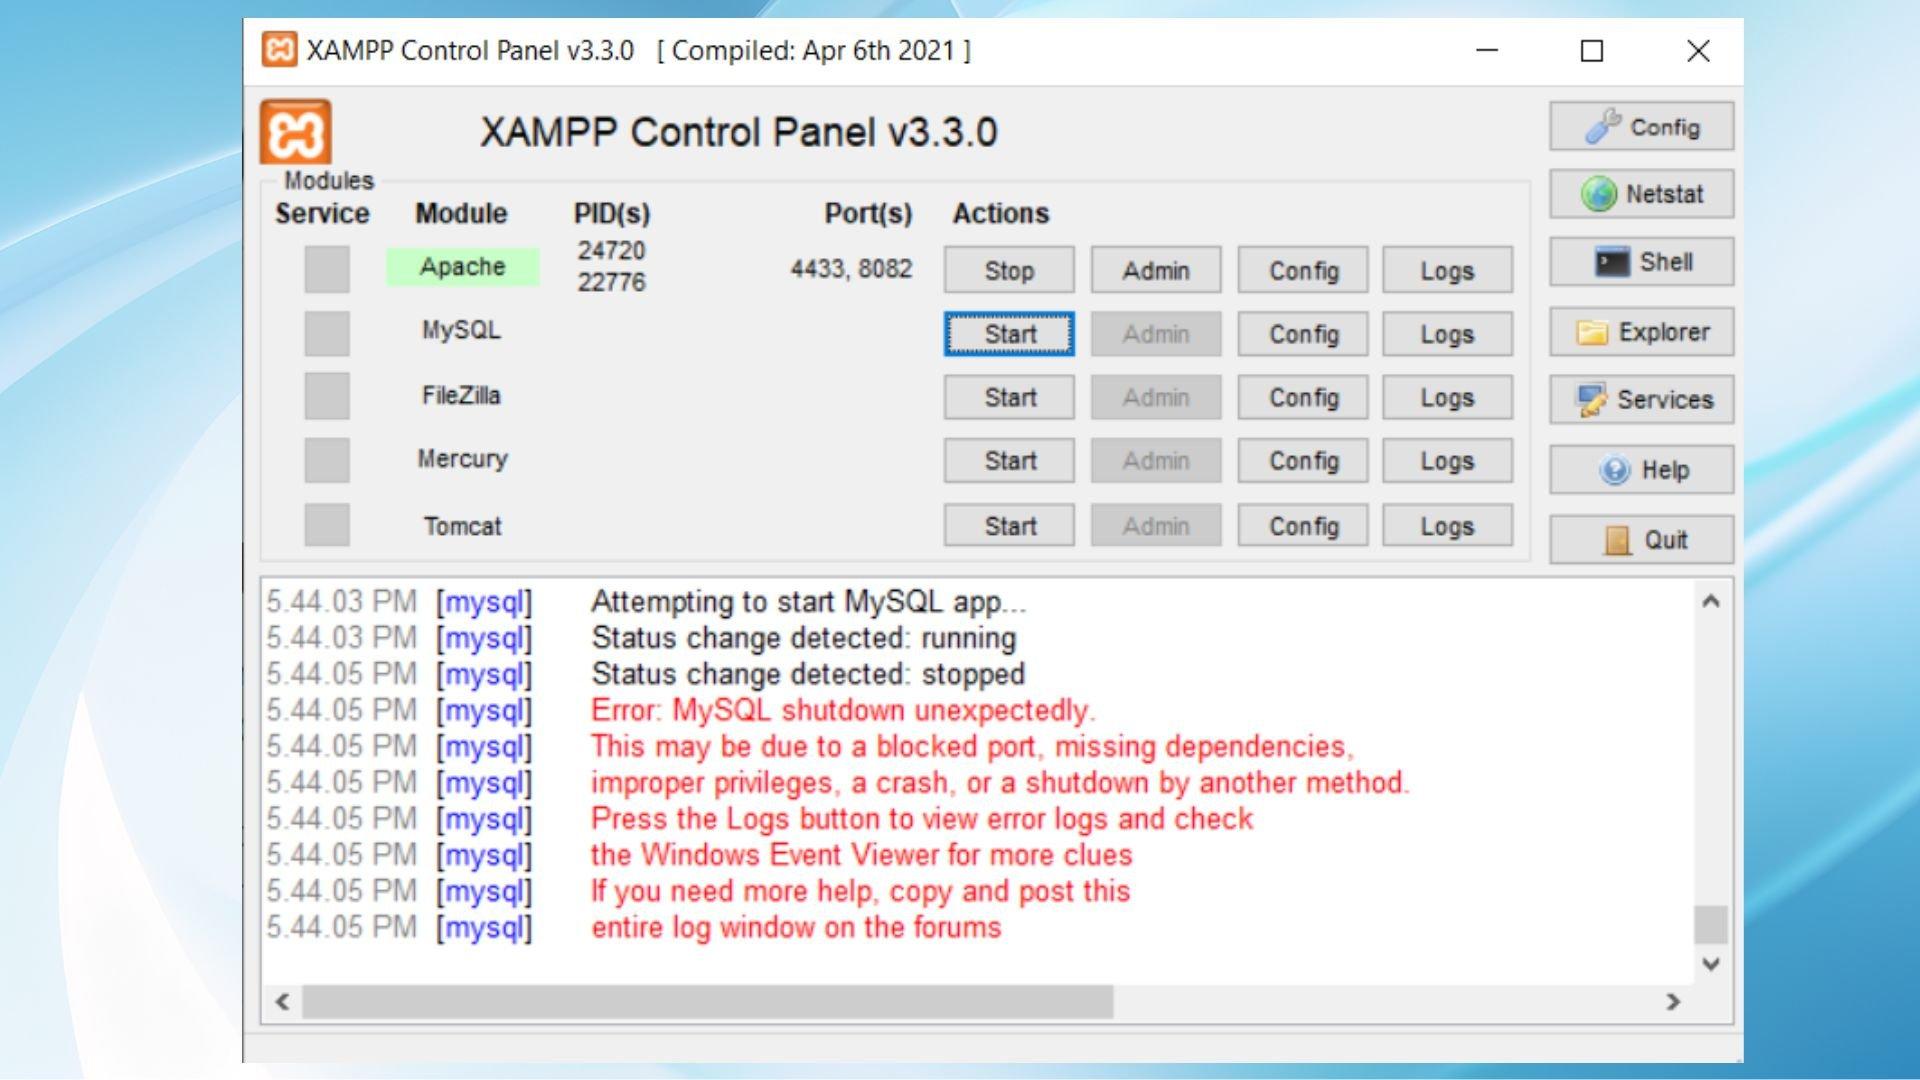Toggle the FileZilla service checkbox
1920x1080 pixels.
pyautogui.click(x=327, y=396)
